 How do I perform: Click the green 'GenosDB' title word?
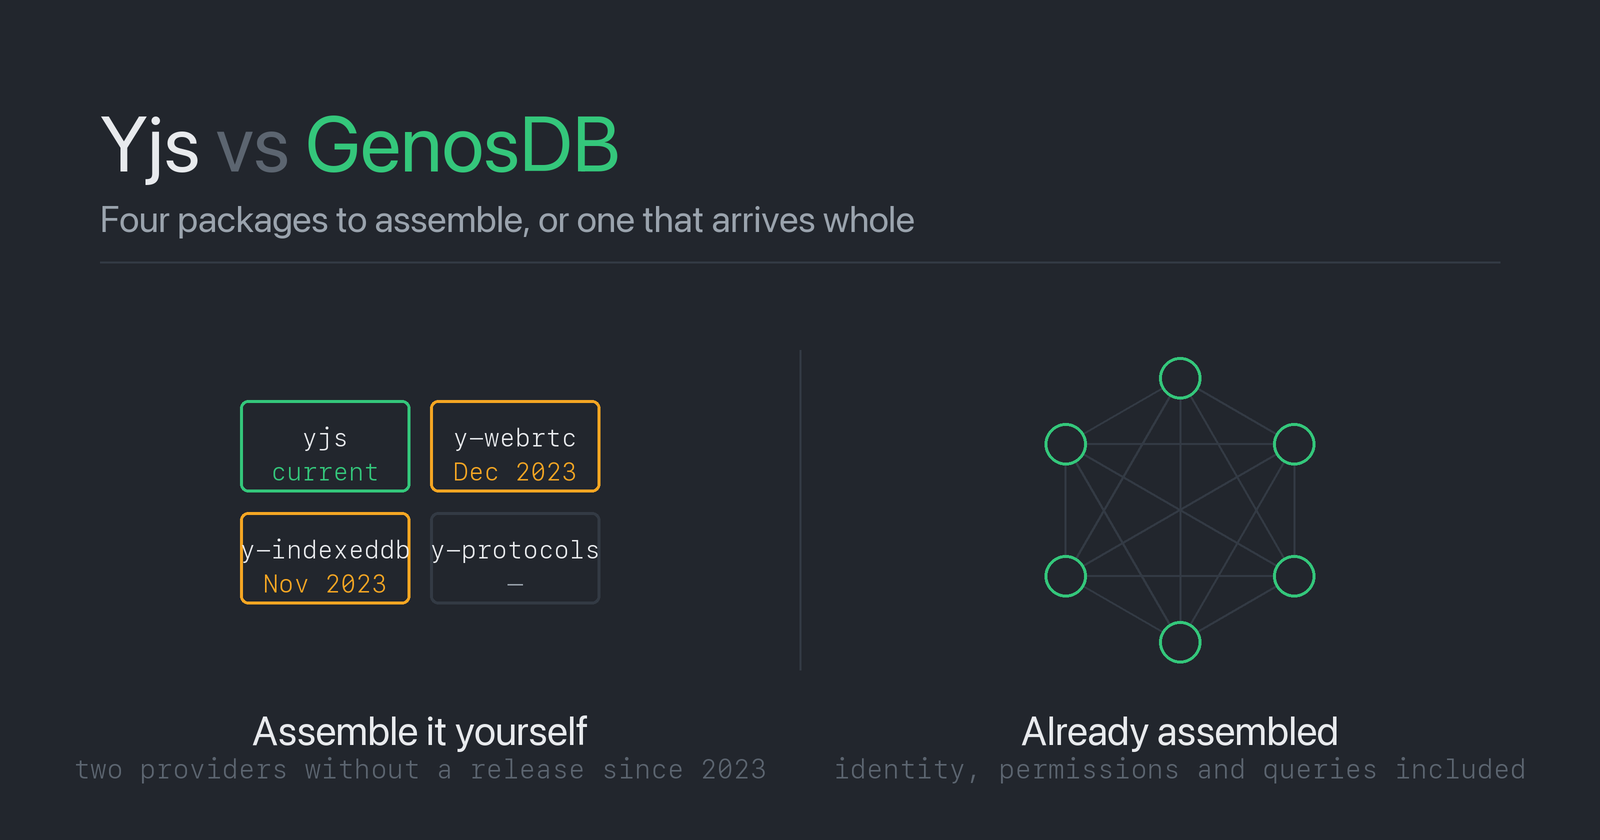point(462,145)
